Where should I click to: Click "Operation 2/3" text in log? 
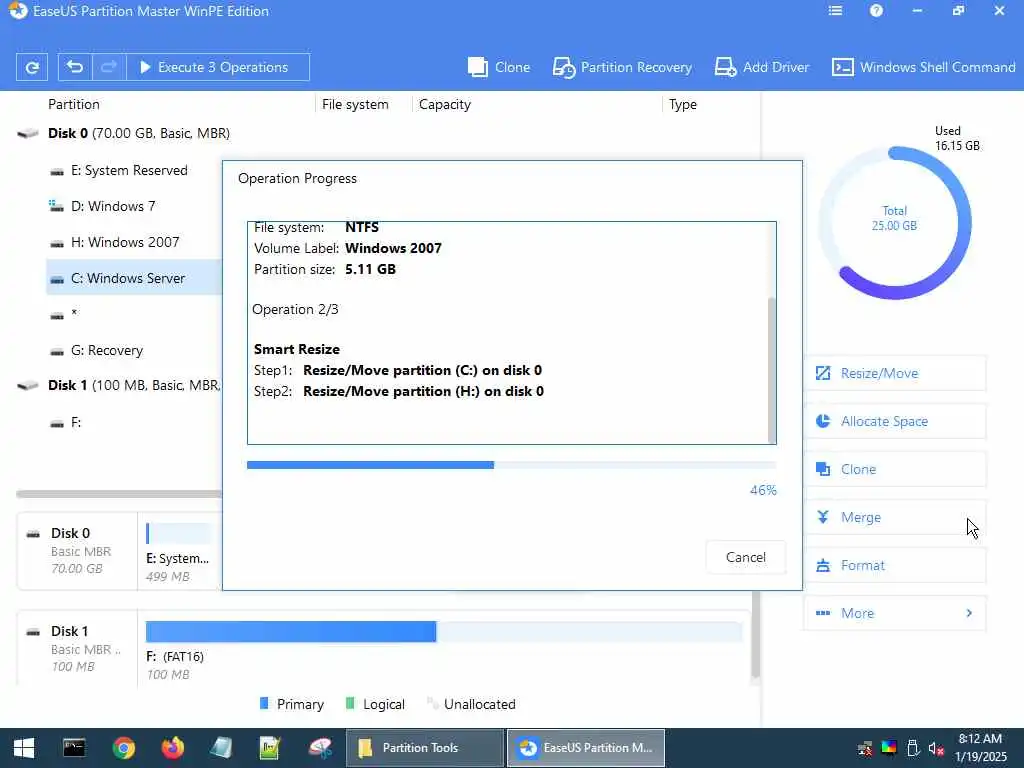(295, 310)
